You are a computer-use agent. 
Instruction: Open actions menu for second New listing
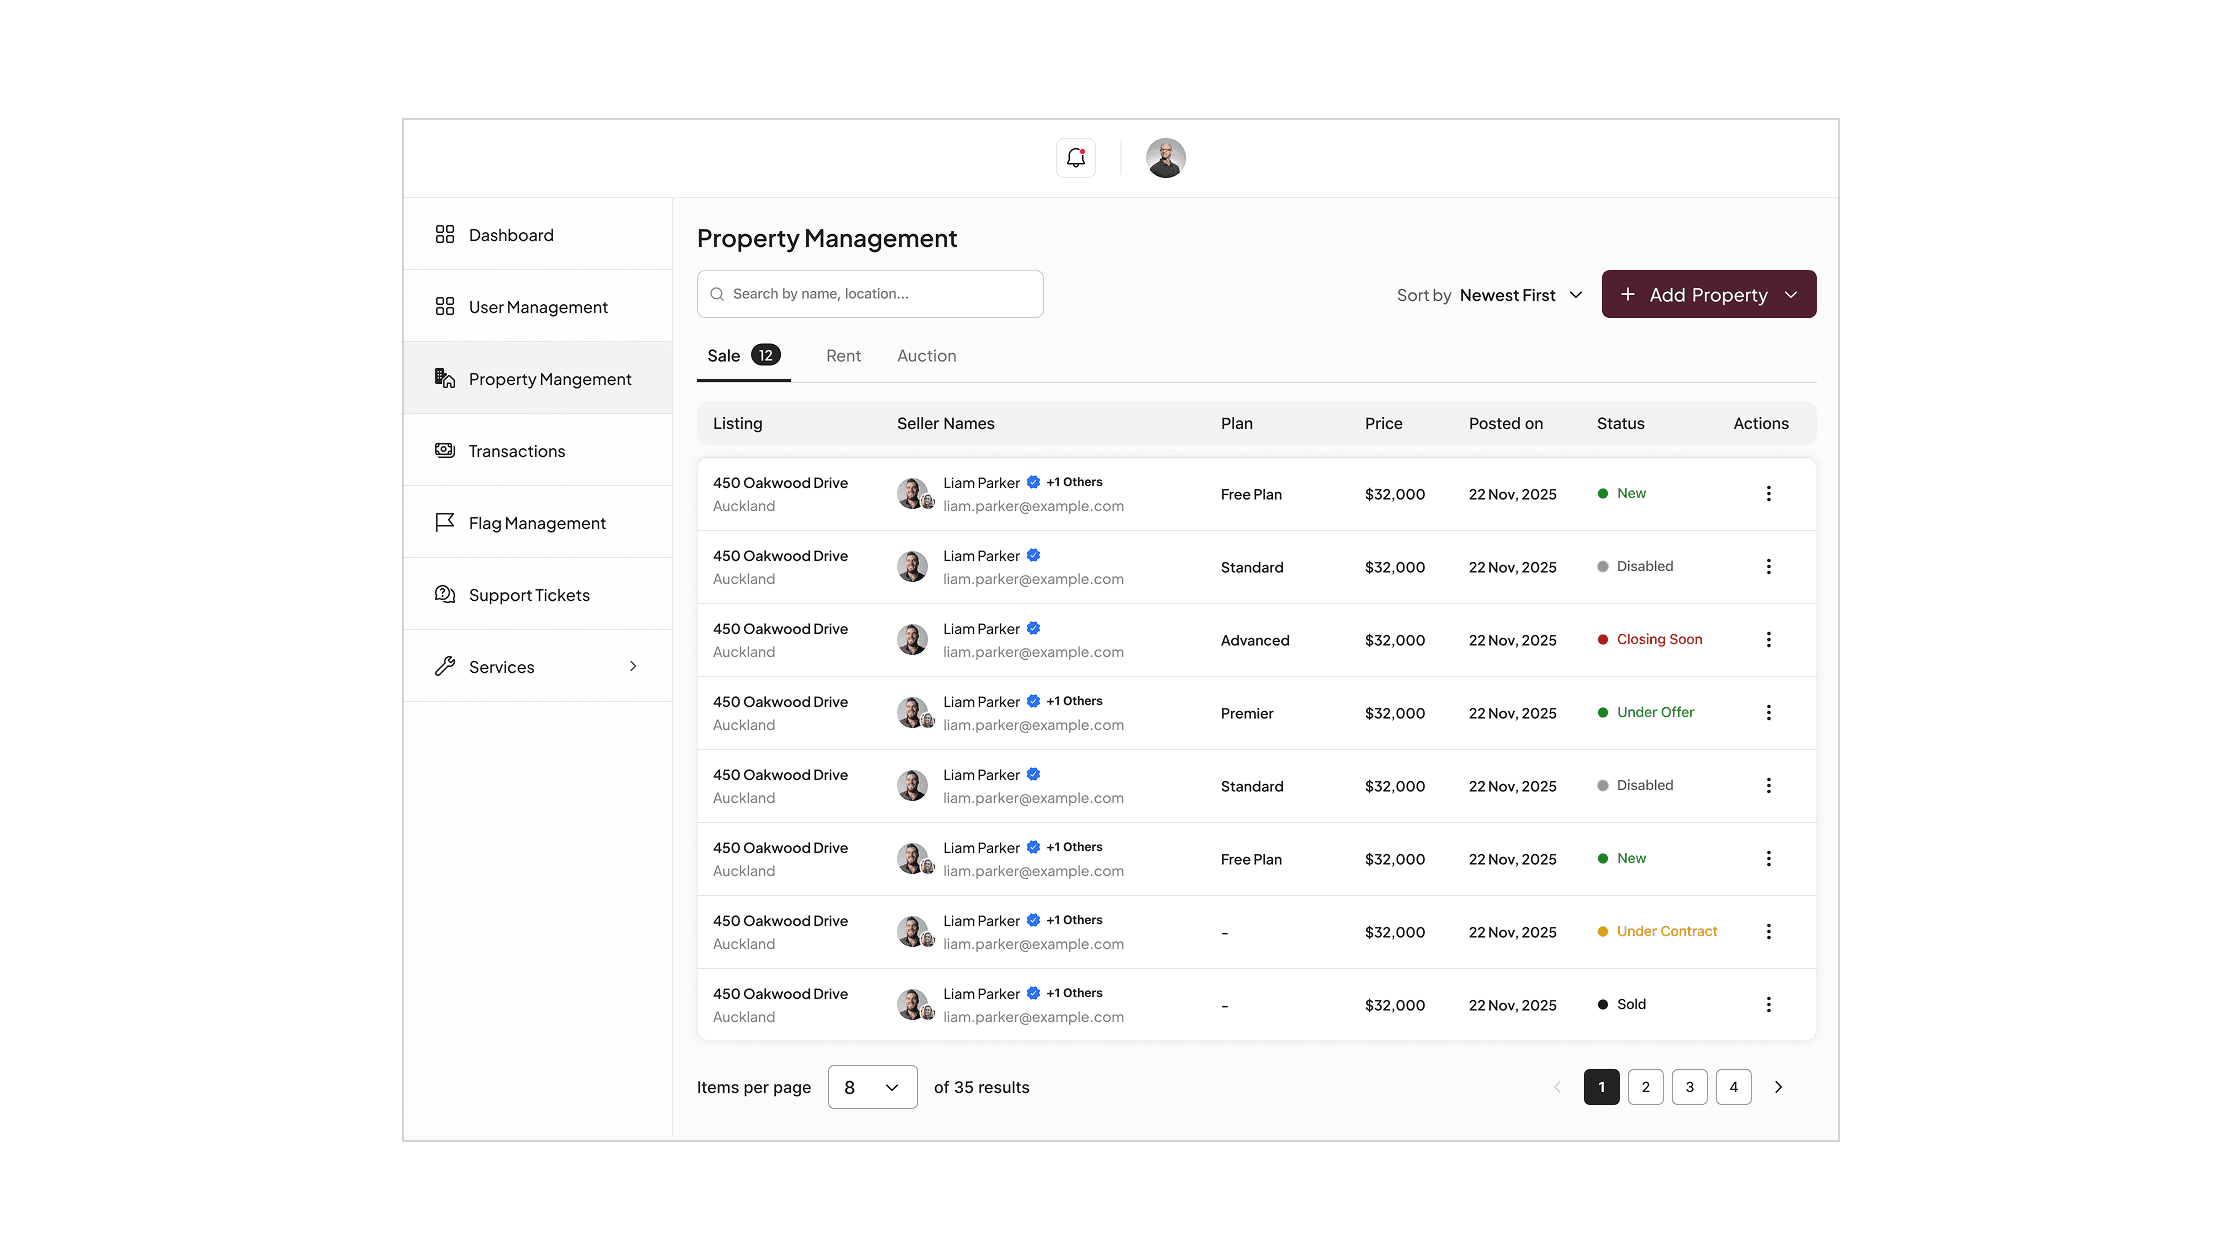click(x=1768, y=859)
